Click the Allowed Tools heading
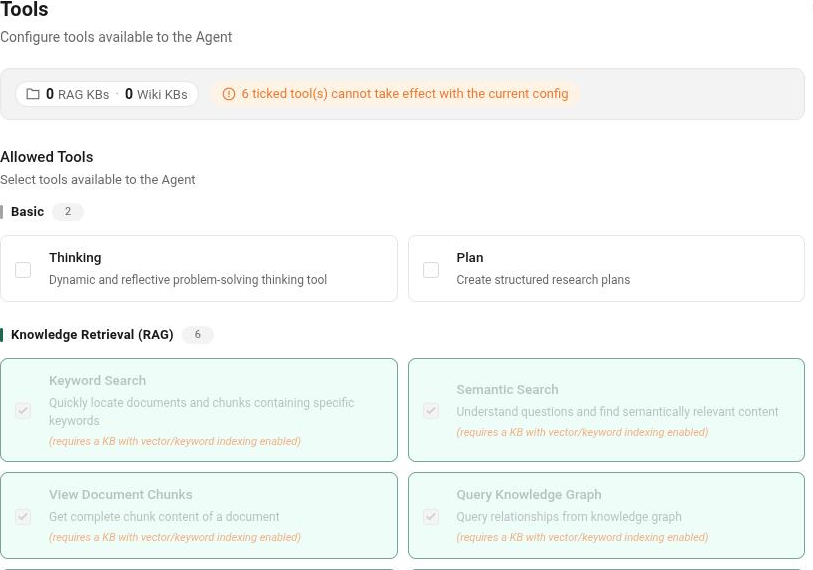 coord(47,157)
